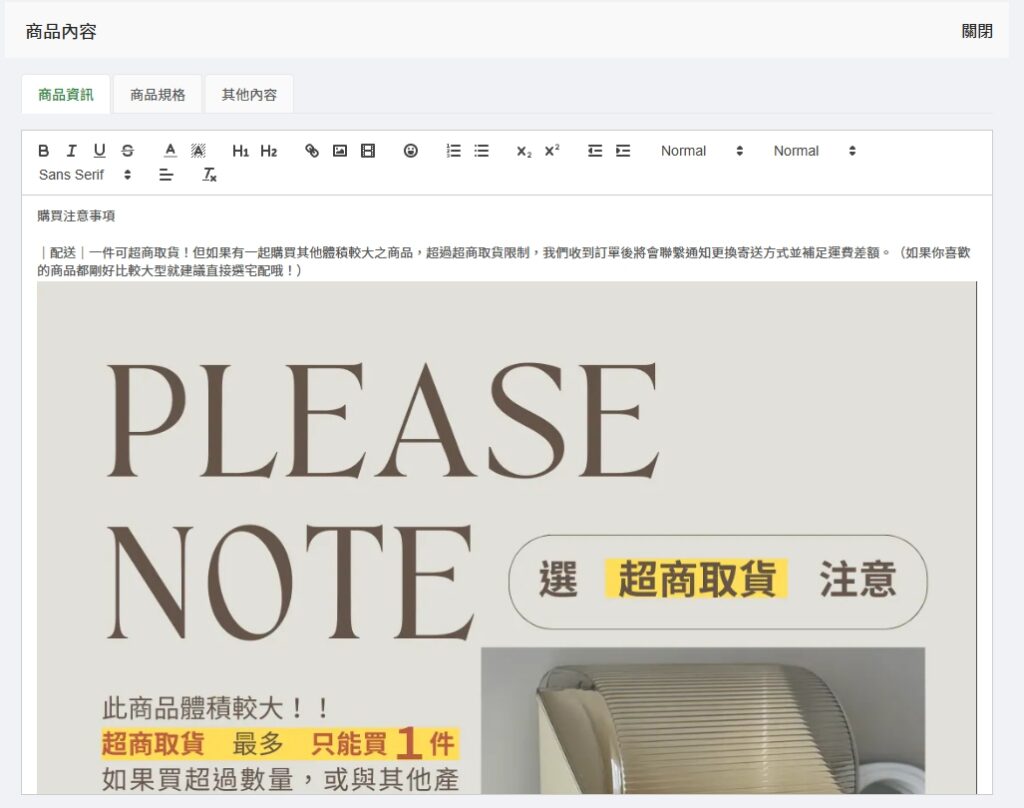Viewport: 1024px width, 808px height.
Task: Apply strikethrough to text
Action: (x=127, y=151)
